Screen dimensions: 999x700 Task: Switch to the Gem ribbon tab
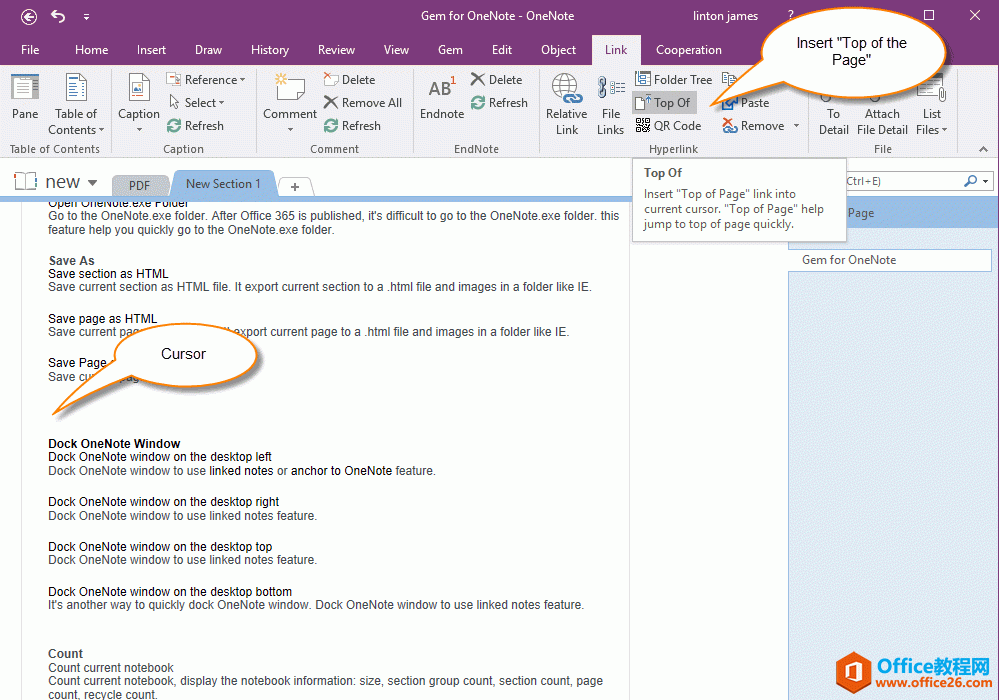449,49
